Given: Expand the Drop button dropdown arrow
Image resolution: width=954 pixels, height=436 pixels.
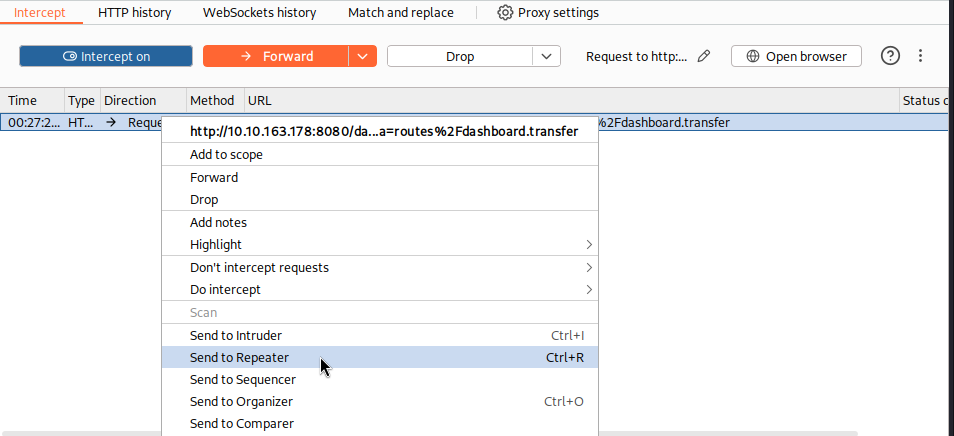Looking at the screenshot, I should (x=546, y=57).
